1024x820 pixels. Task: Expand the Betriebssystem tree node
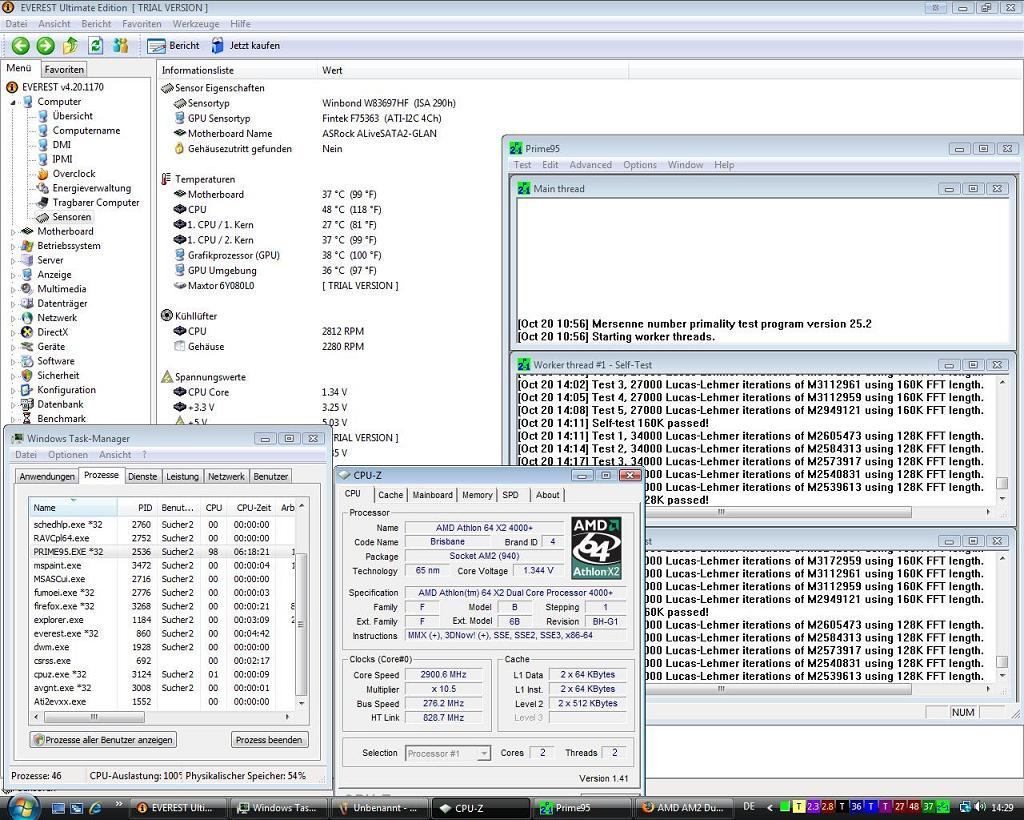(13, 246)
